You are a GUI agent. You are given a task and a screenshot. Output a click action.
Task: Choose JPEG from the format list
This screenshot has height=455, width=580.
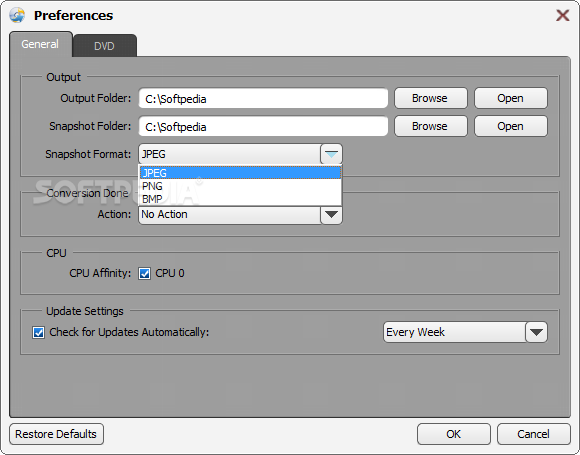[x=240, y=173]
